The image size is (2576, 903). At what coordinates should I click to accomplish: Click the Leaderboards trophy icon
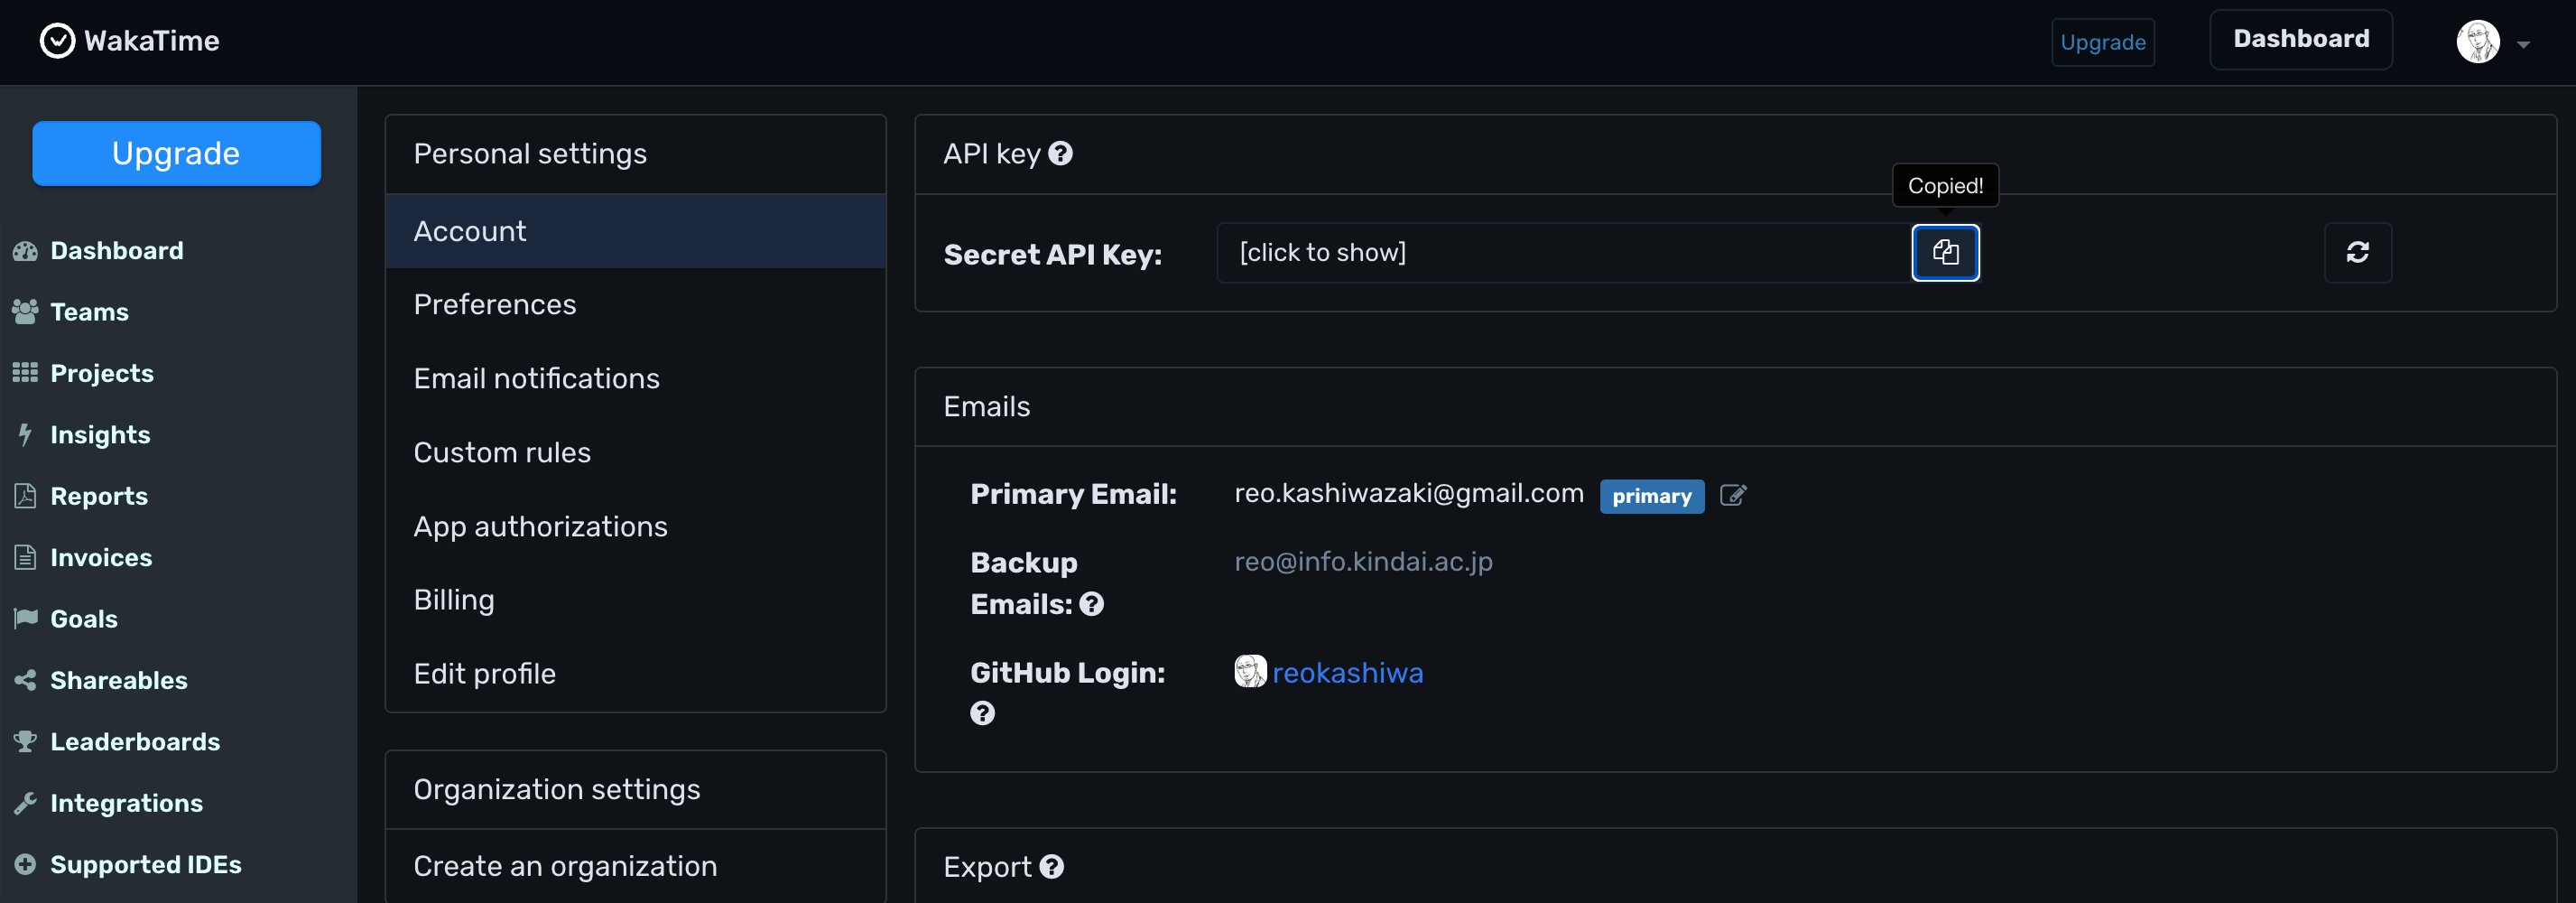click(24, 740)
